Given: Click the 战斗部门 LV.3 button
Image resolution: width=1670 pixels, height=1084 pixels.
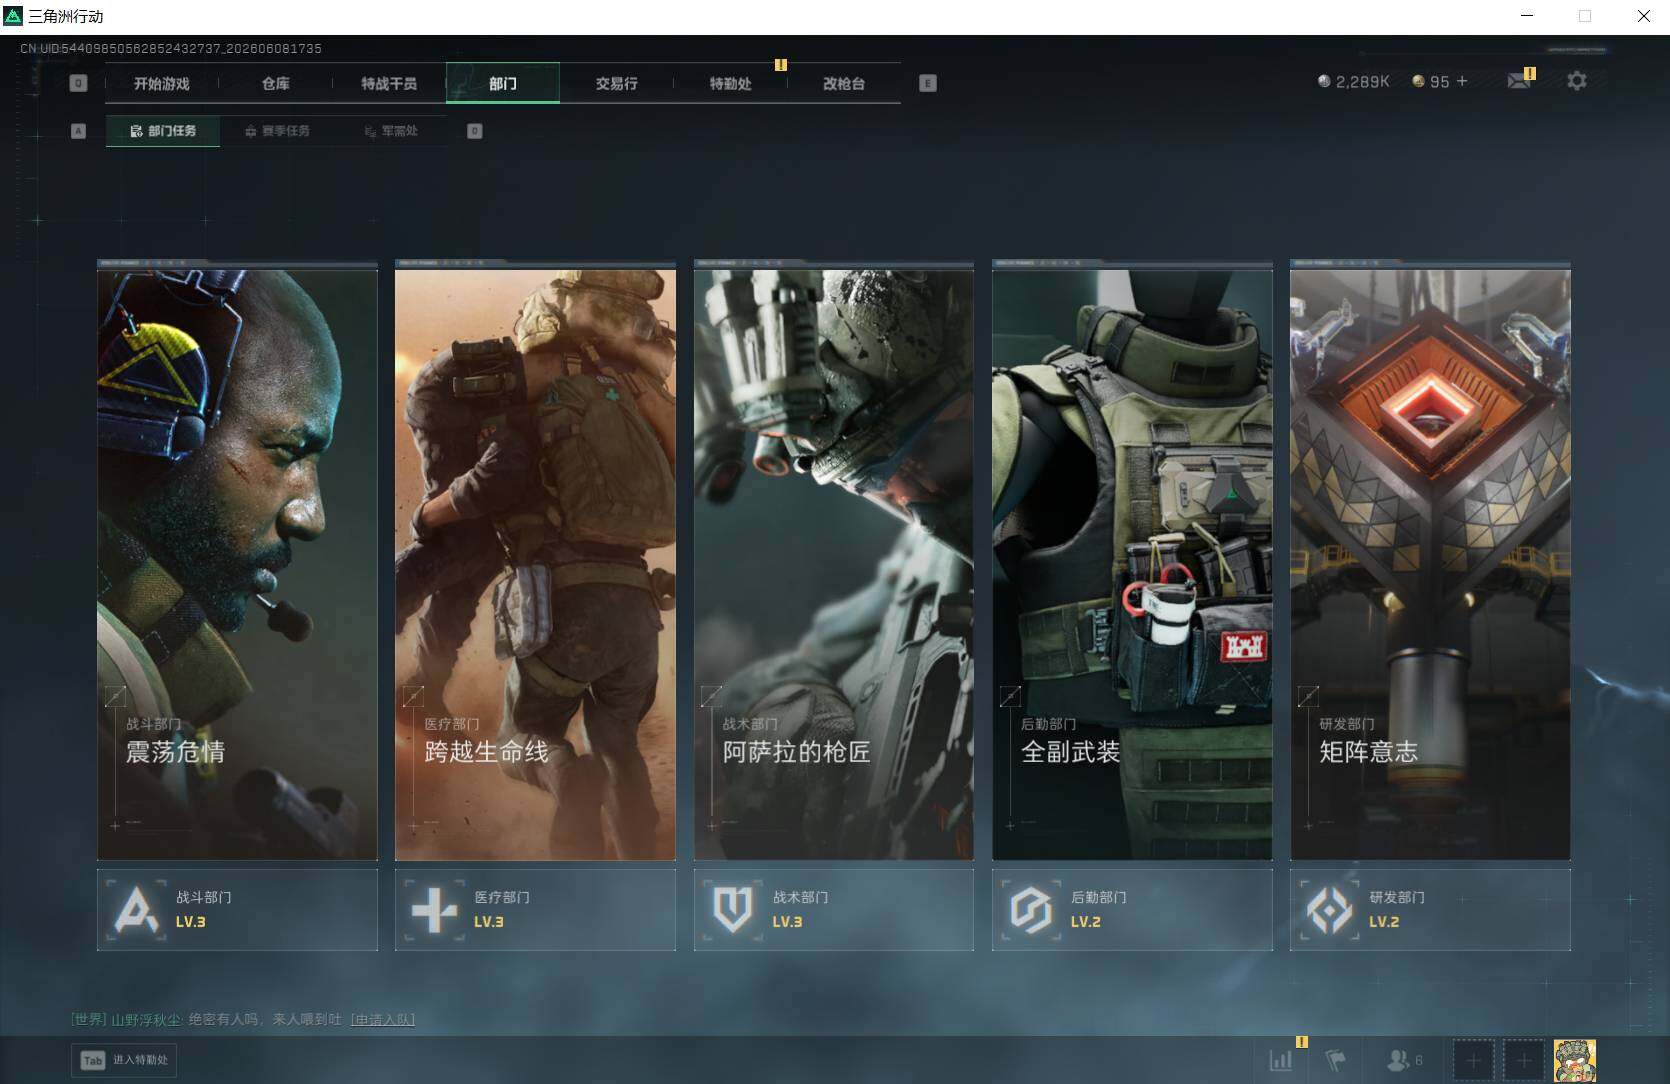Looking at the screenshot, I should coord(237,909).
